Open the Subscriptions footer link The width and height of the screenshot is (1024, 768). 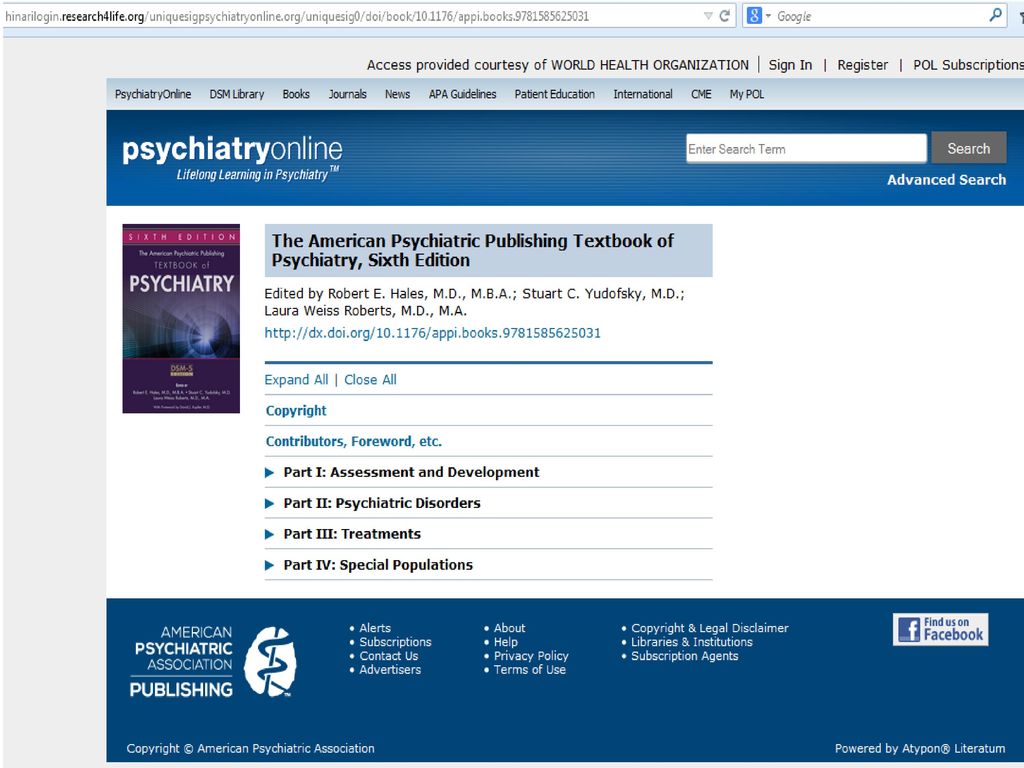tap(395, 642)
